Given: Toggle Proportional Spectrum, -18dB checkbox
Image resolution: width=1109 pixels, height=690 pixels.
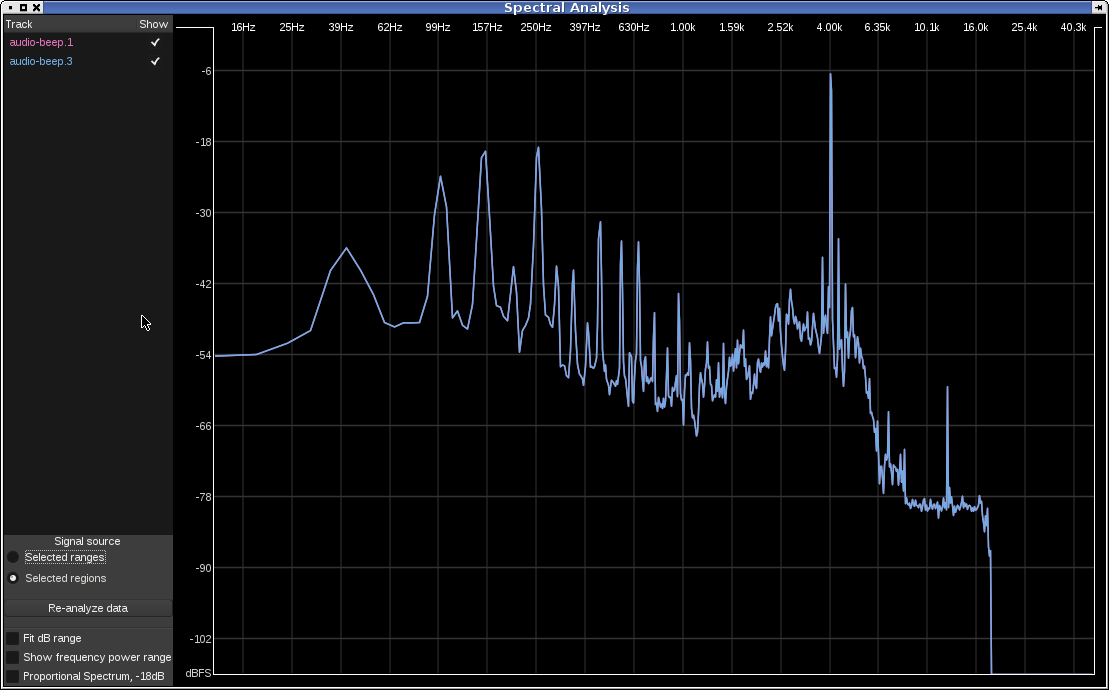Looking at the screenshot, I should point(13,677).
